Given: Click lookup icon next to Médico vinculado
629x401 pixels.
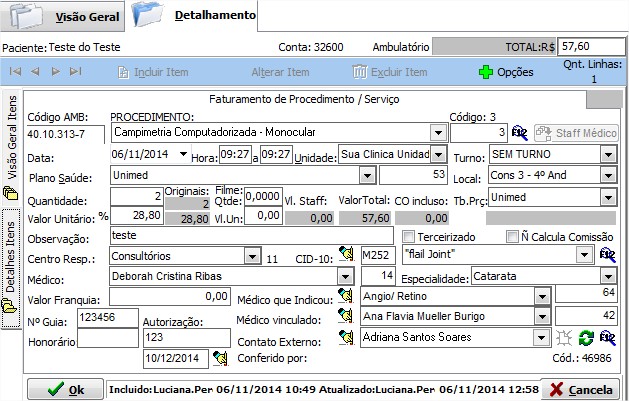Looking at the screenshot, I should click(x=347, y=317).
